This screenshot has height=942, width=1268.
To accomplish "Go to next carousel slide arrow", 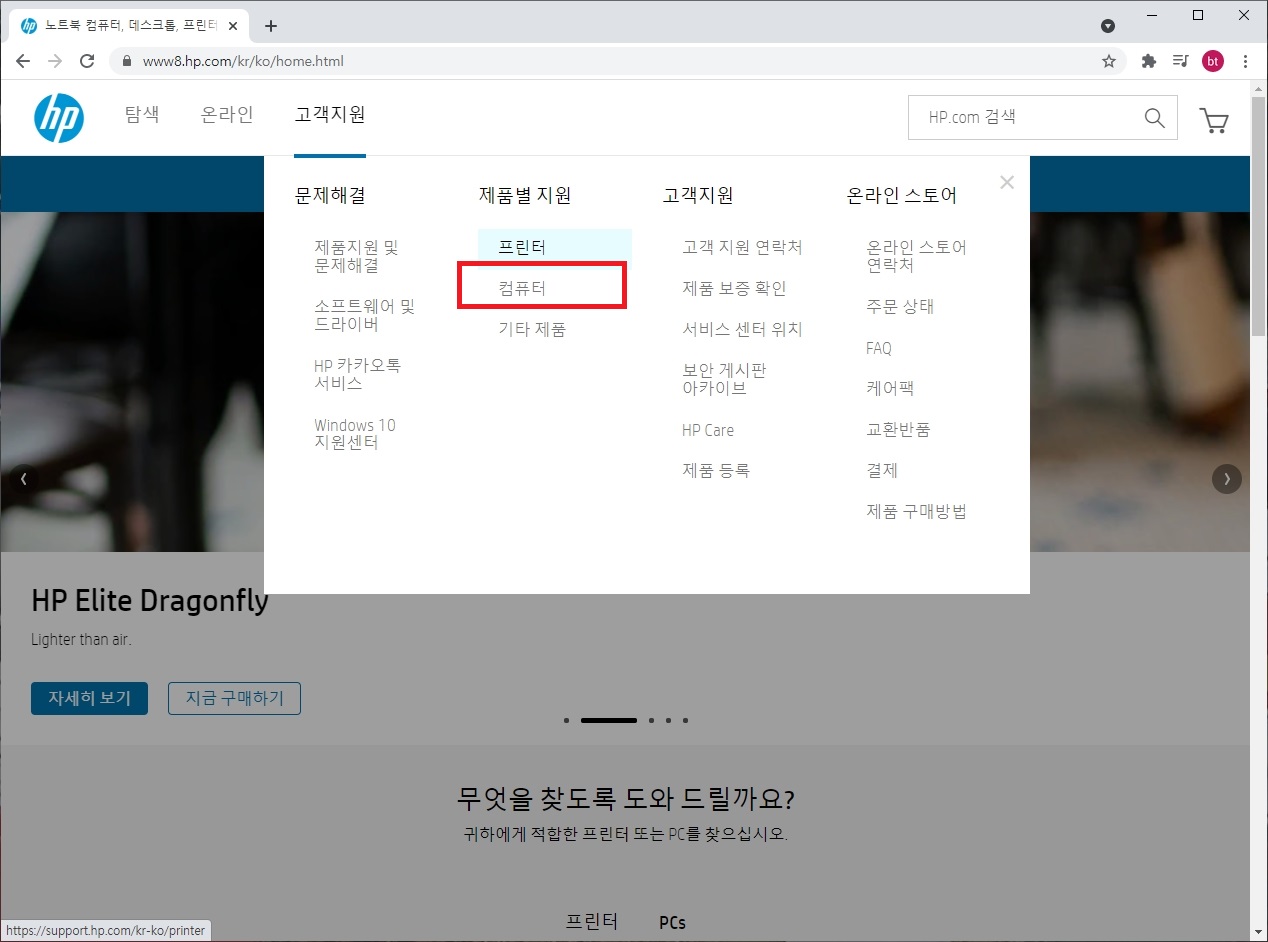I will tap(1227, 479).
